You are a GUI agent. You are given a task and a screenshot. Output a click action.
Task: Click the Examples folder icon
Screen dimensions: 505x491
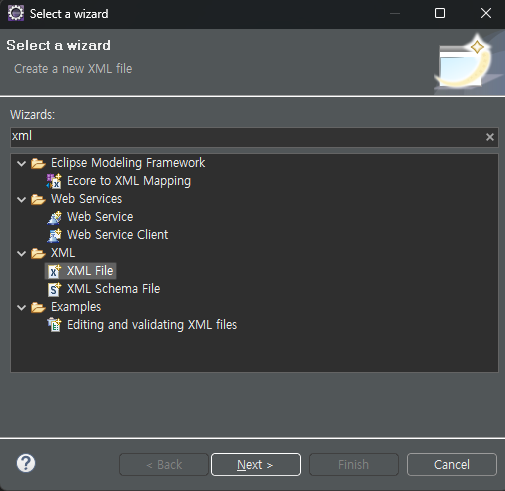click(38, 307)
